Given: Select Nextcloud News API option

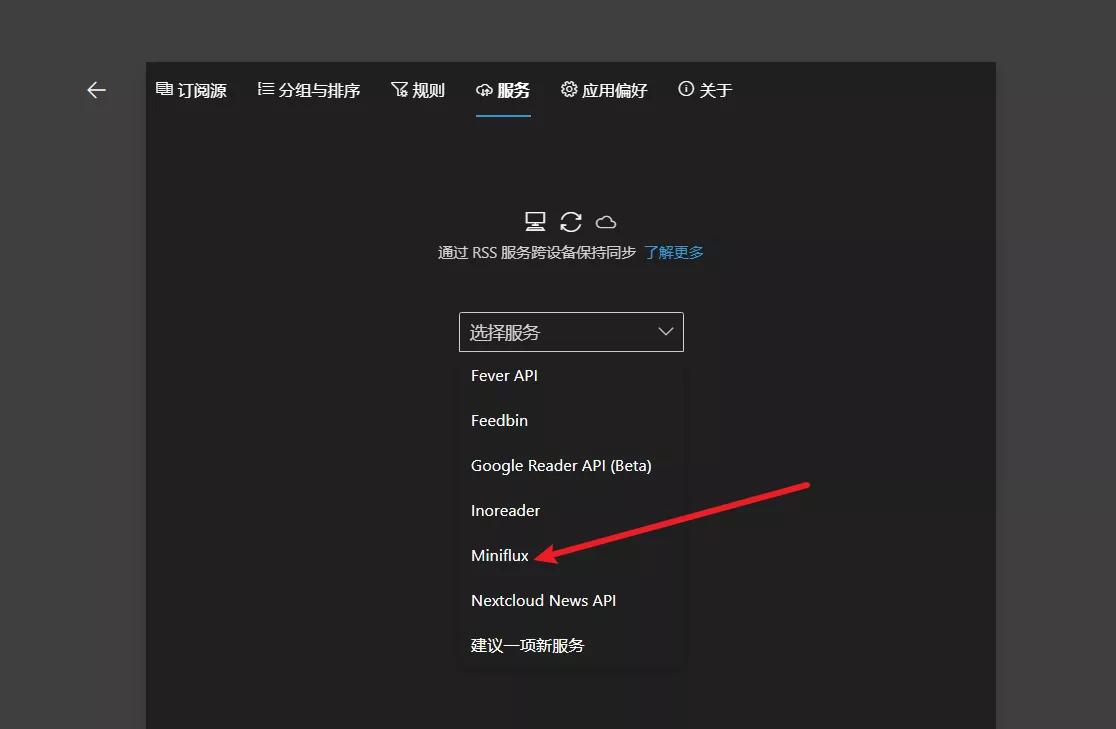Looking at the screenshot, I should pyautogui.click(x=571, y=600).
